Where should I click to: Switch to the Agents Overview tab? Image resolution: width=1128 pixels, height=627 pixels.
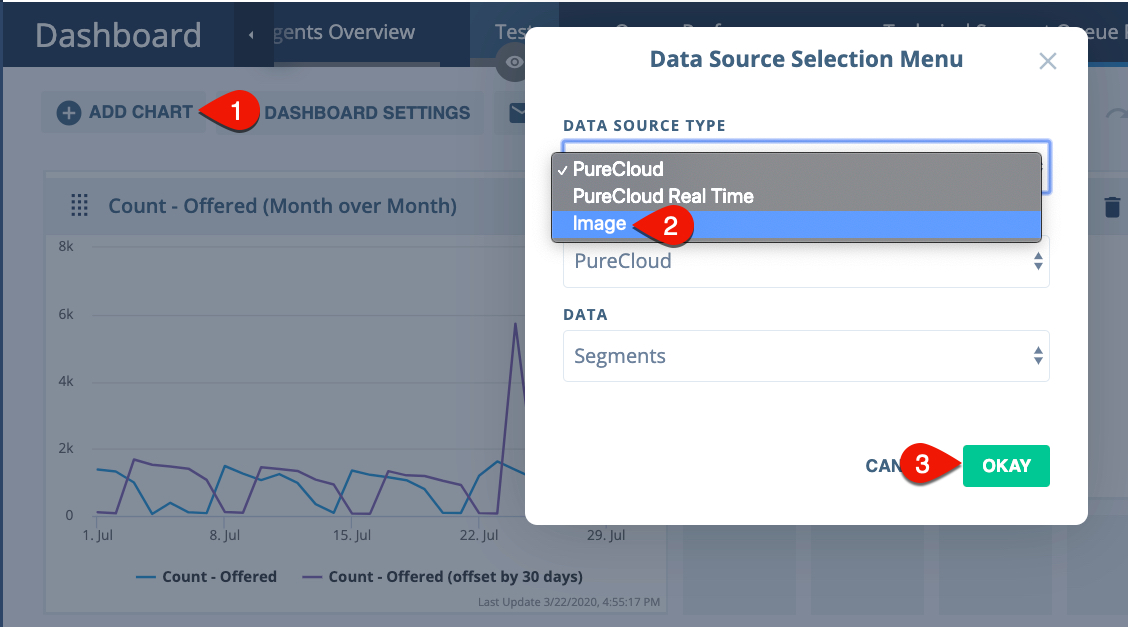[x=344, y=32]
